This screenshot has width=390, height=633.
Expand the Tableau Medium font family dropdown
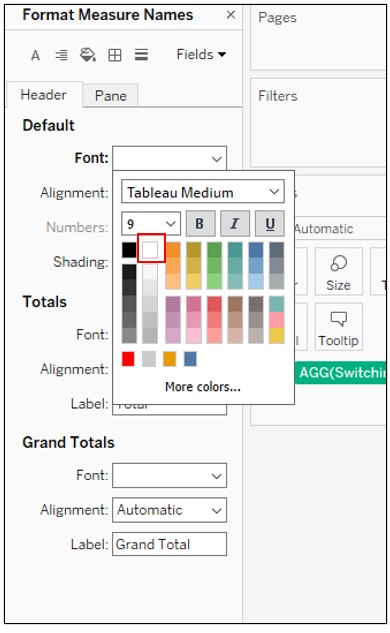pos(203,192)
